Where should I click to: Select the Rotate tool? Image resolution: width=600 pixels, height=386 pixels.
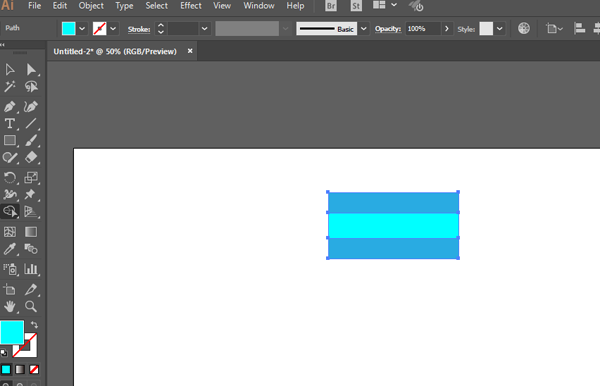10,178
